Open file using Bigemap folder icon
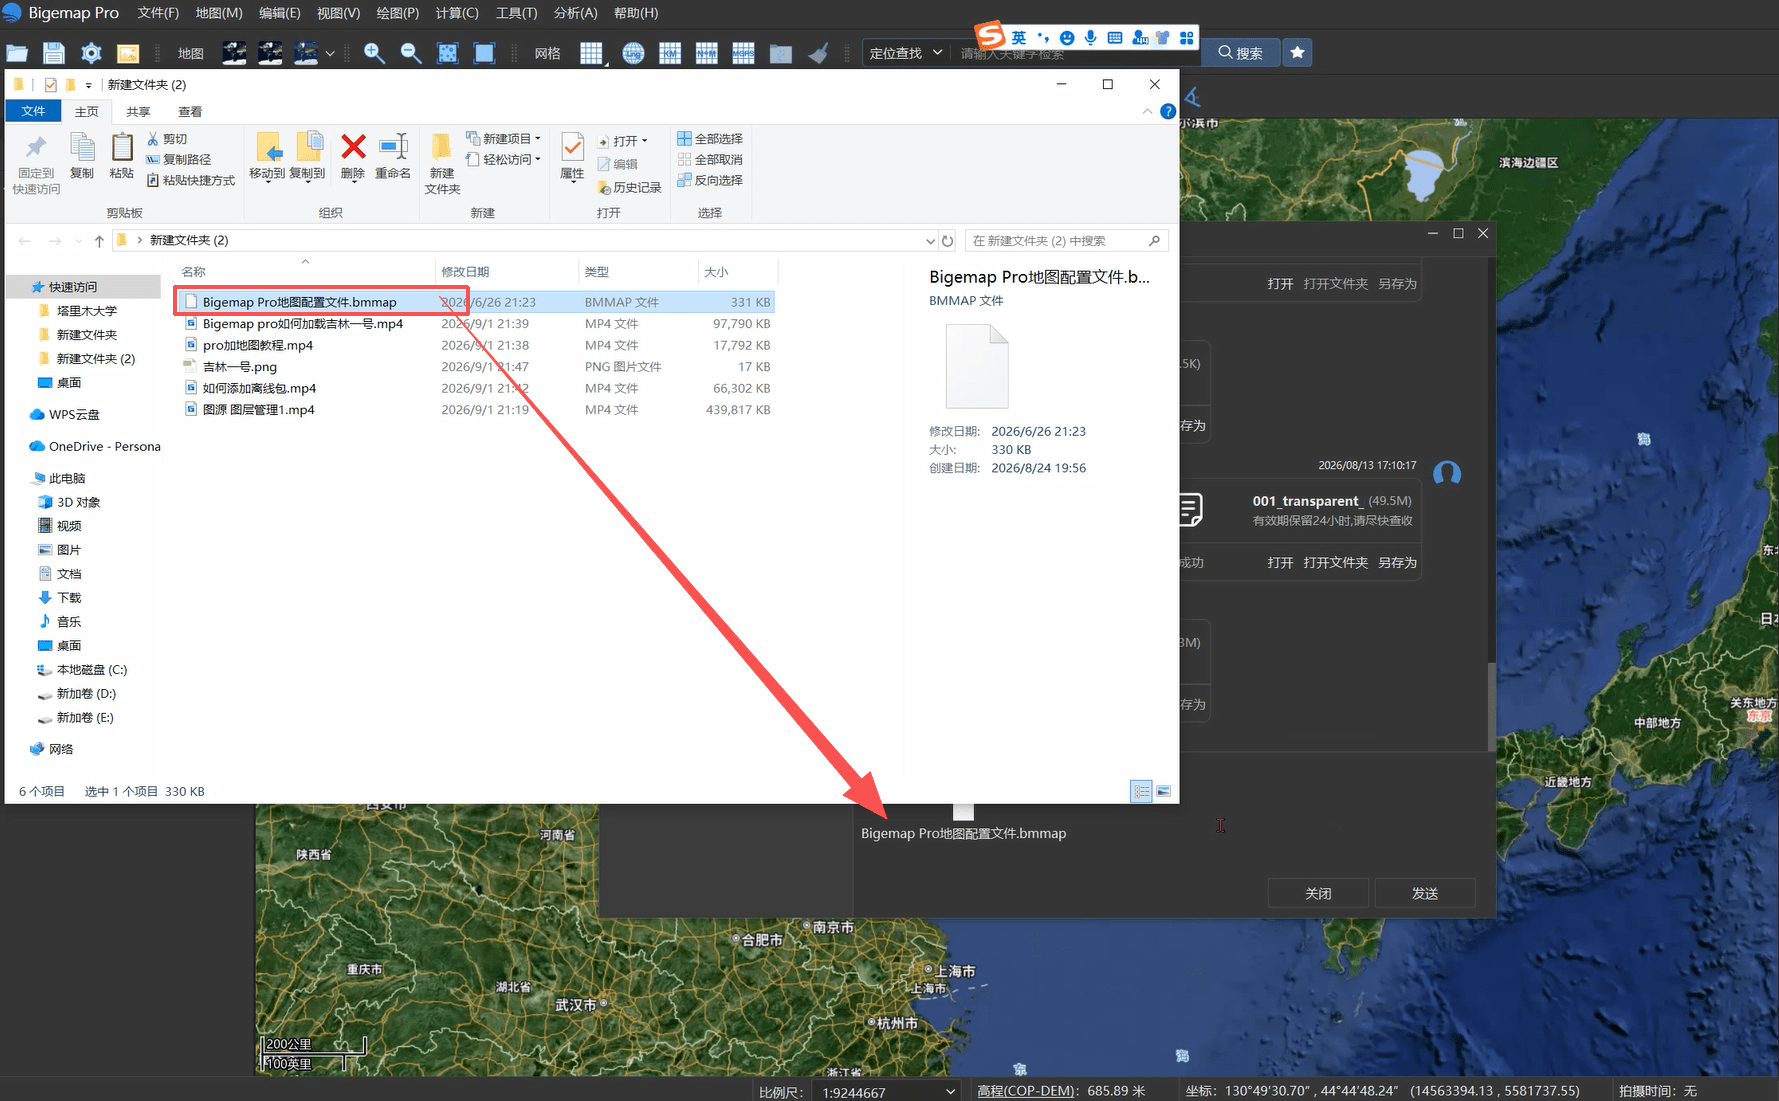1779x1101 pixels. [x=17, y=53]
